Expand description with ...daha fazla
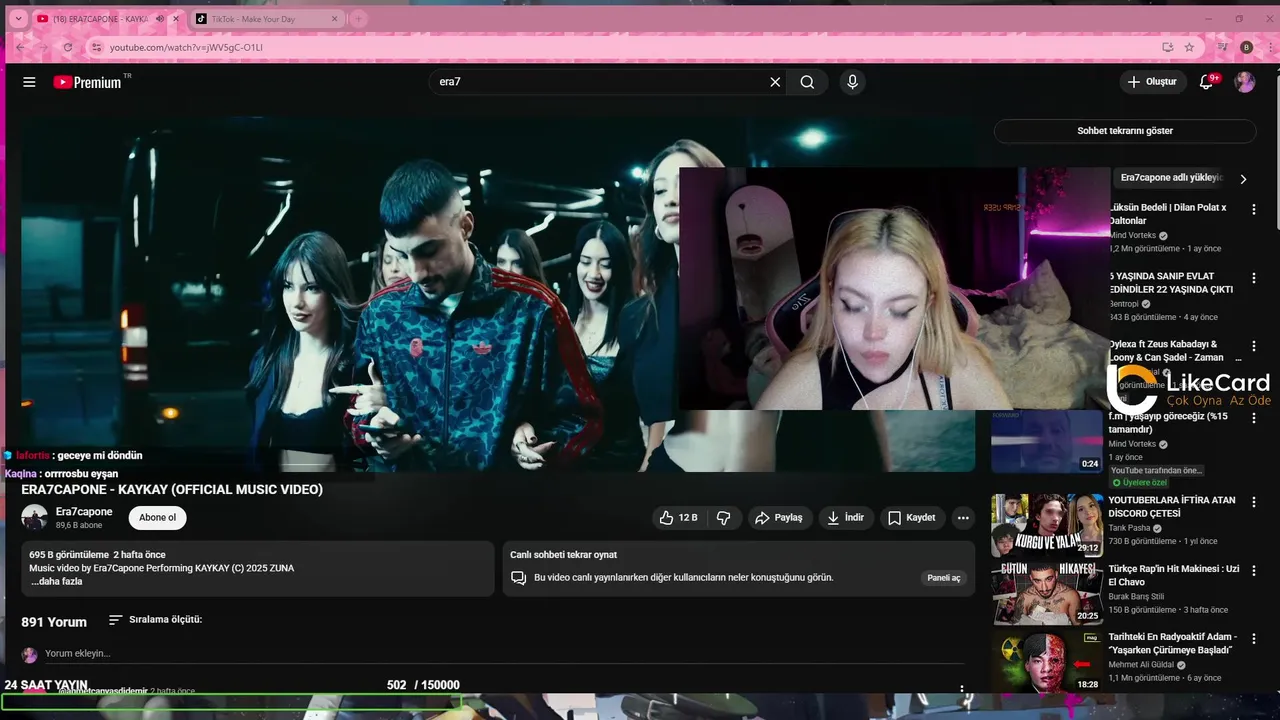 click(x=56, y=581)
